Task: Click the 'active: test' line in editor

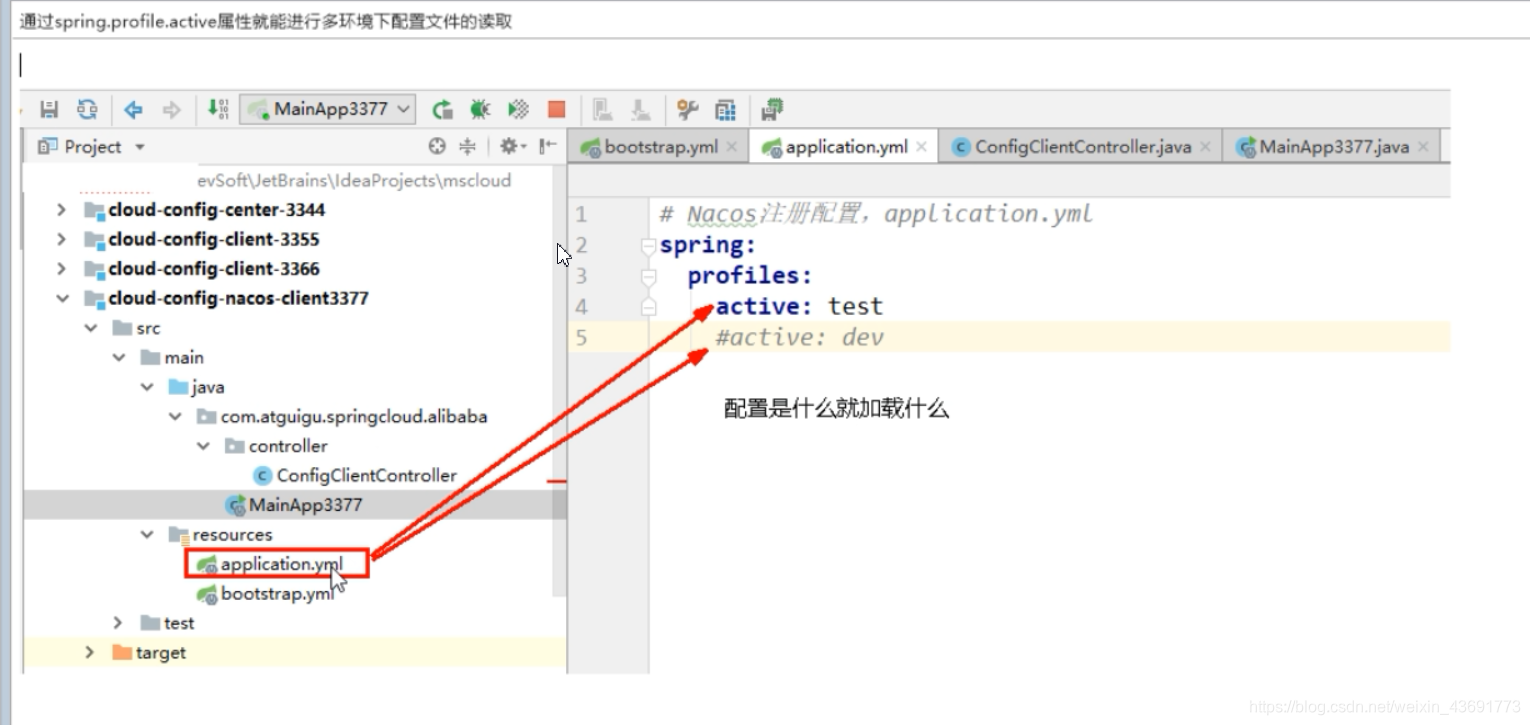Action: click(x=799, y=306)
